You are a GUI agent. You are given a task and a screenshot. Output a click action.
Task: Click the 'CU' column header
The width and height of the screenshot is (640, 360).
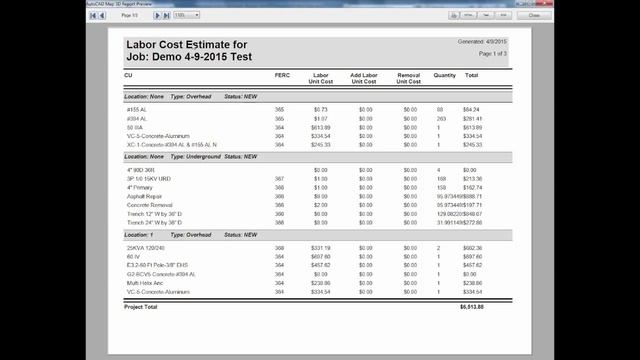click(x=128, y=75)
